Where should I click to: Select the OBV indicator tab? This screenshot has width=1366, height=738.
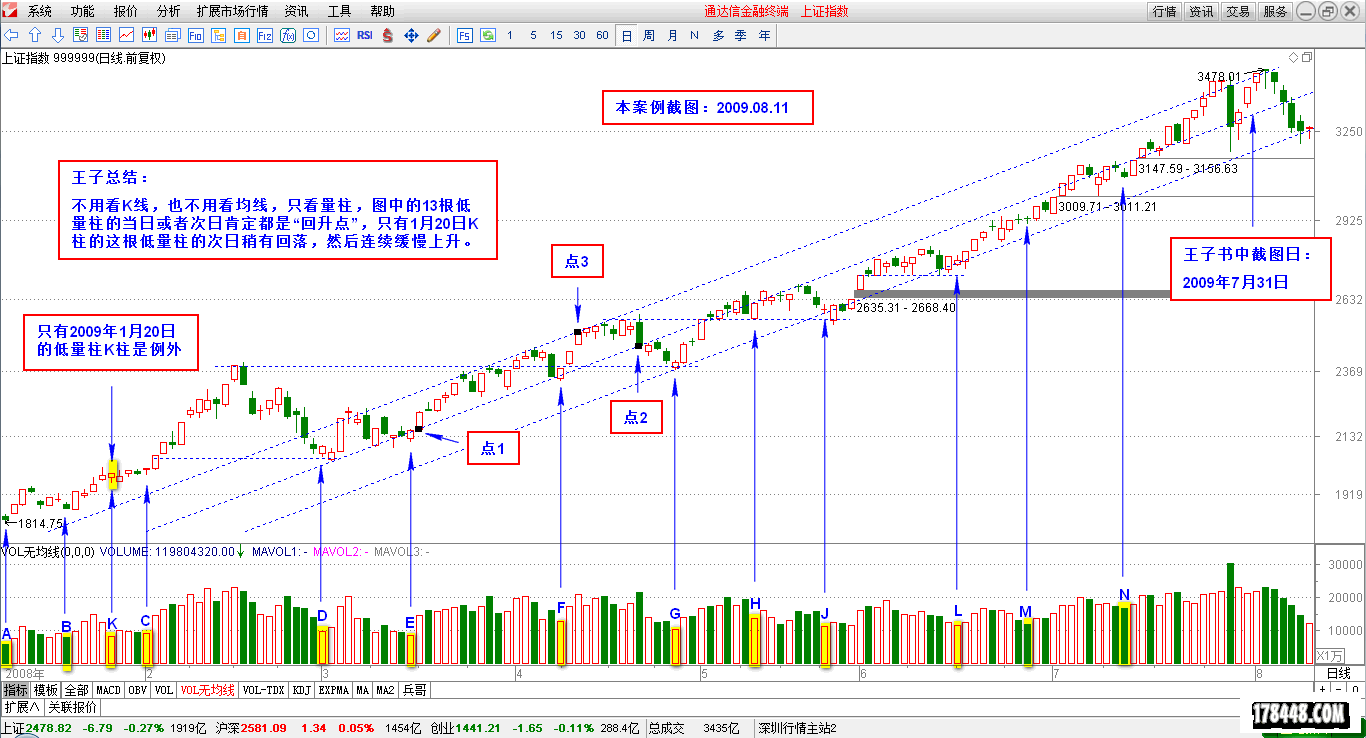[x=138, y=690]
